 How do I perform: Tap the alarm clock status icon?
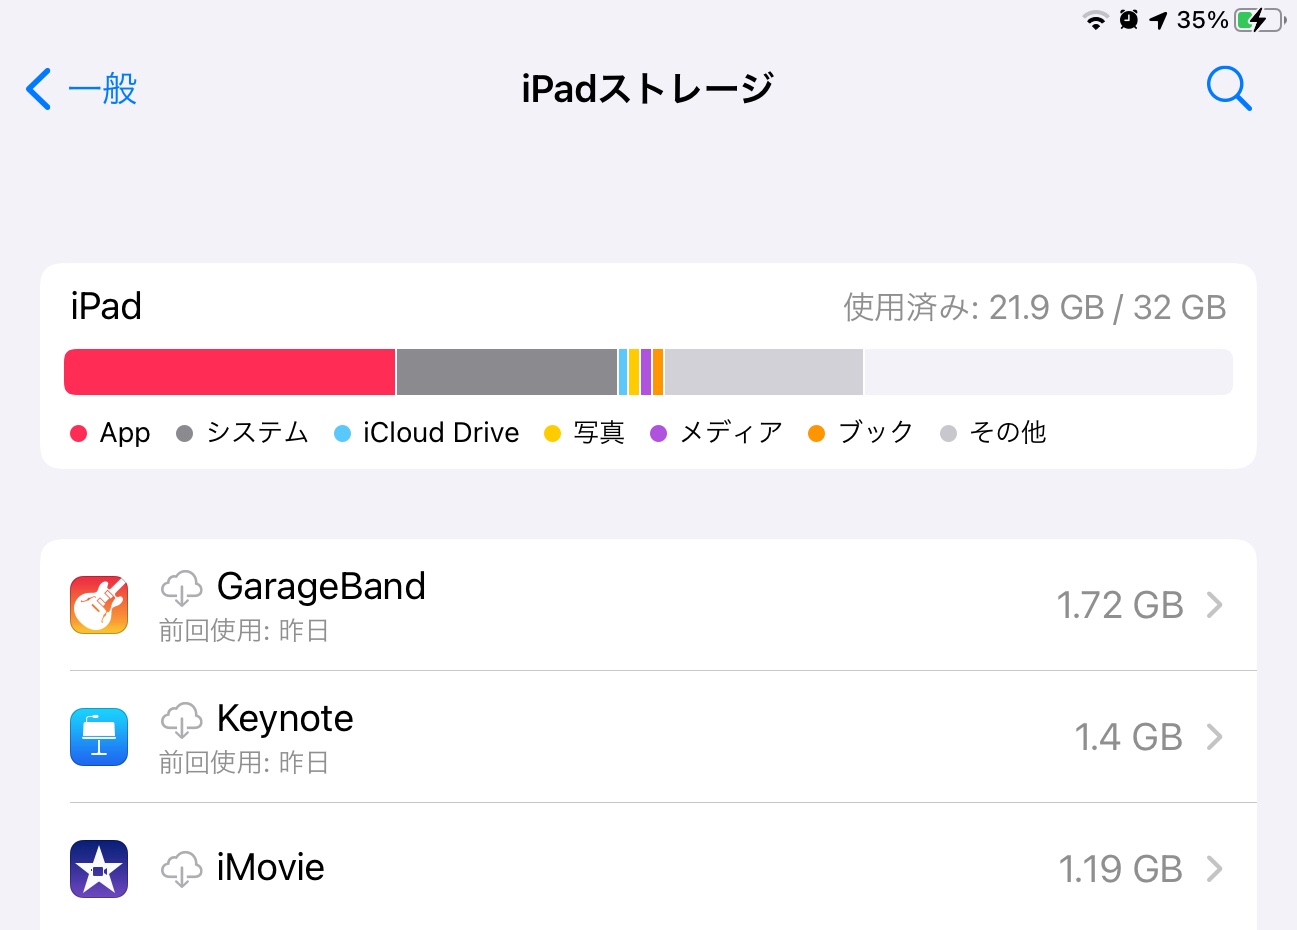point(1129,20)
